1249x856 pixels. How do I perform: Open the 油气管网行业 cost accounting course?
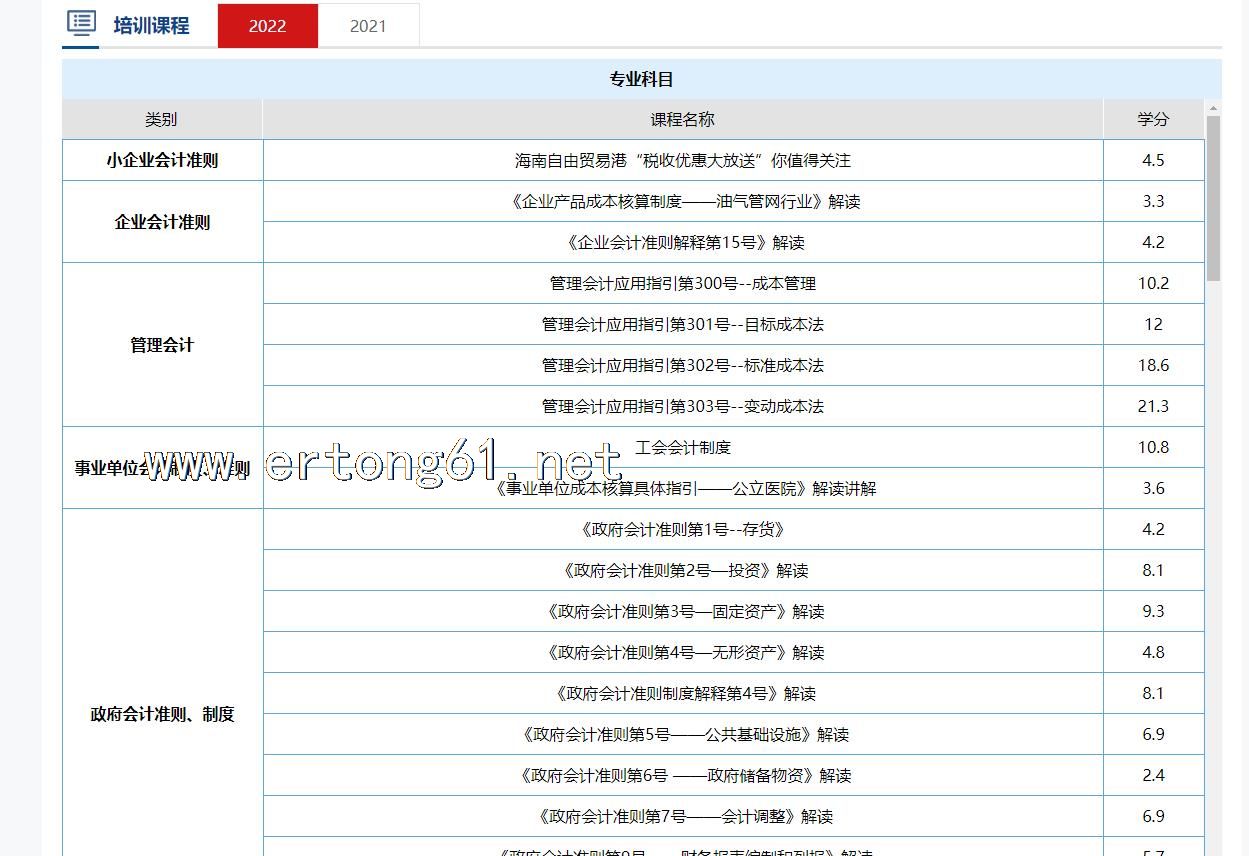684,201
